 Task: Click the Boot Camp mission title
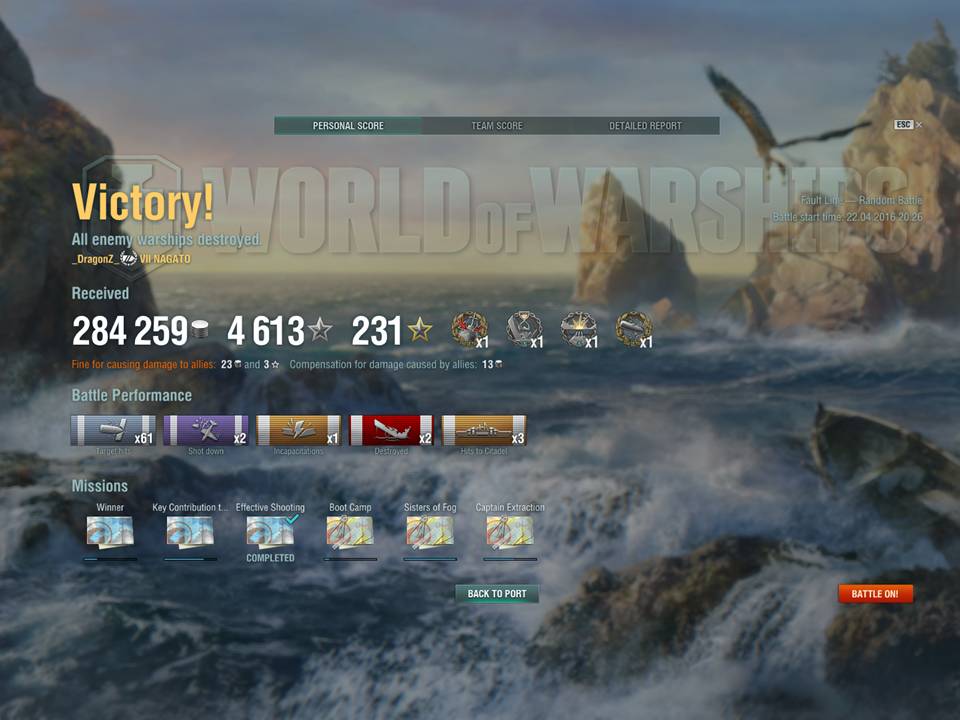coord(350,507)
